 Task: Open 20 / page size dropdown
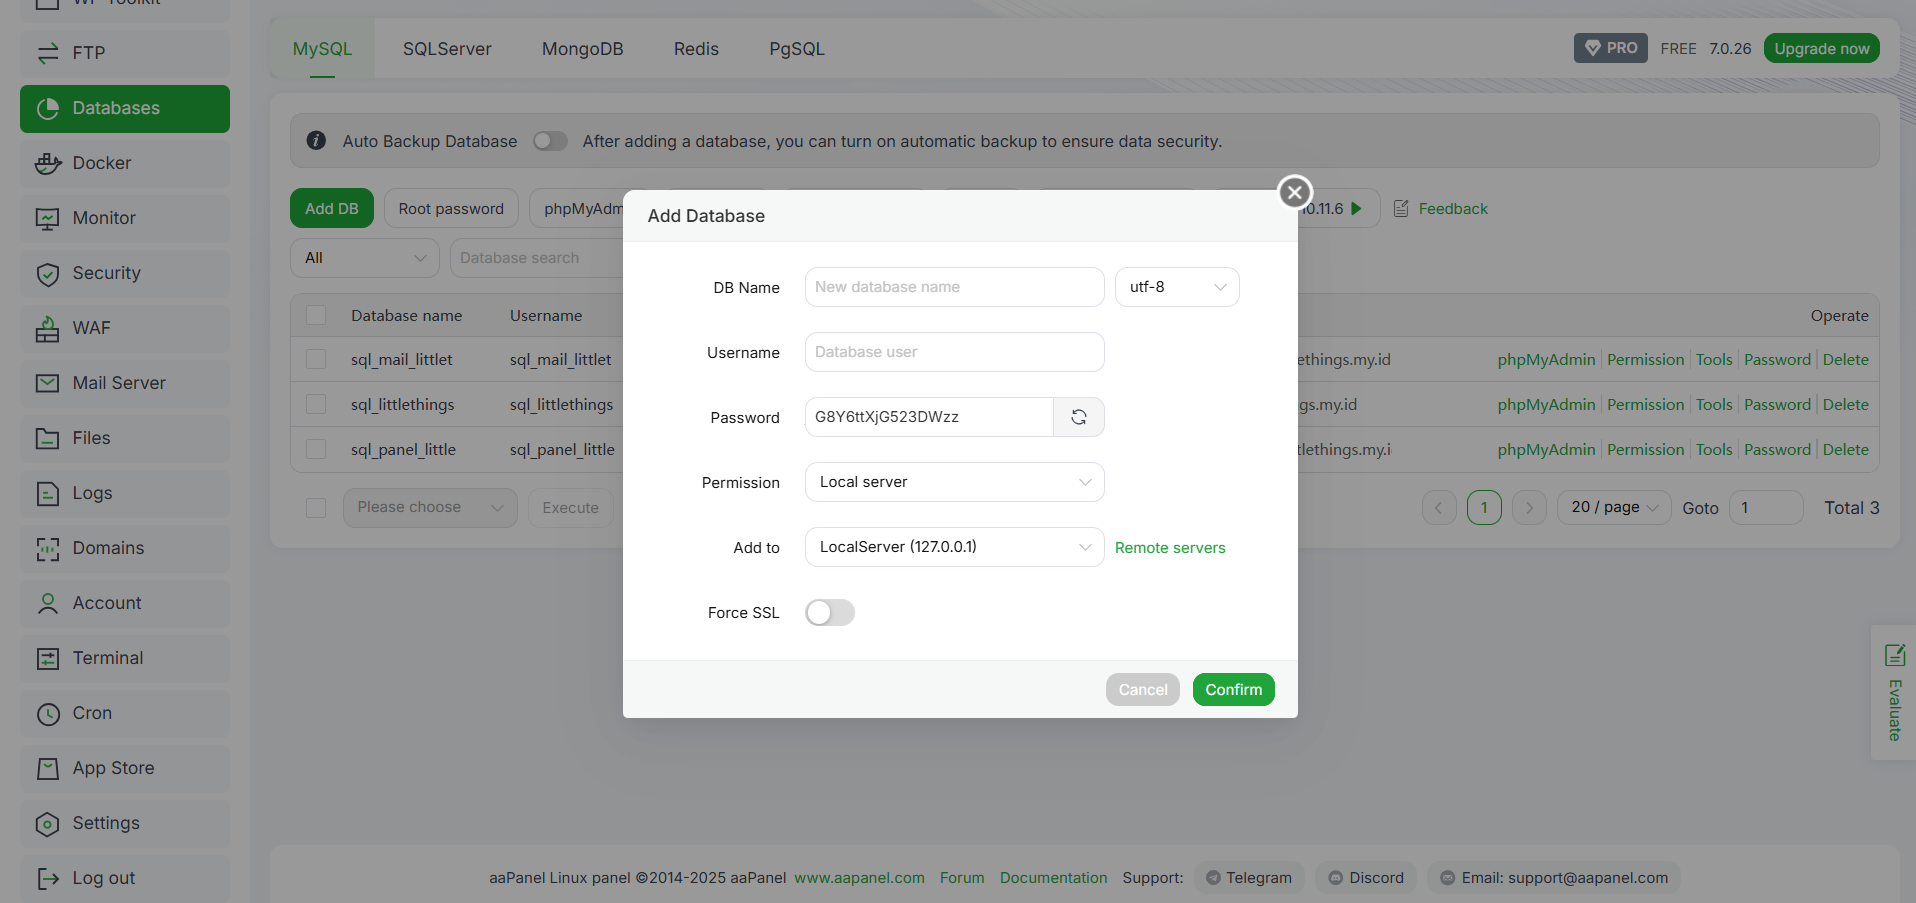click(1614, 508)
